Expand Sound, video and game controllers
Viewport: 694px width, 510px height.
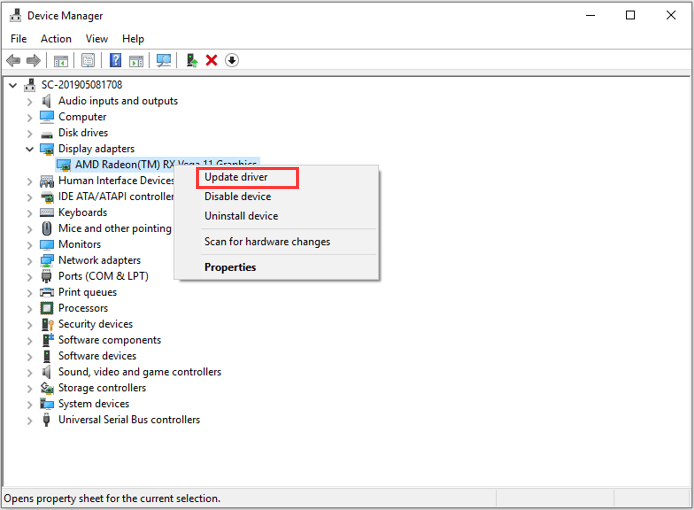pos(30,373)
